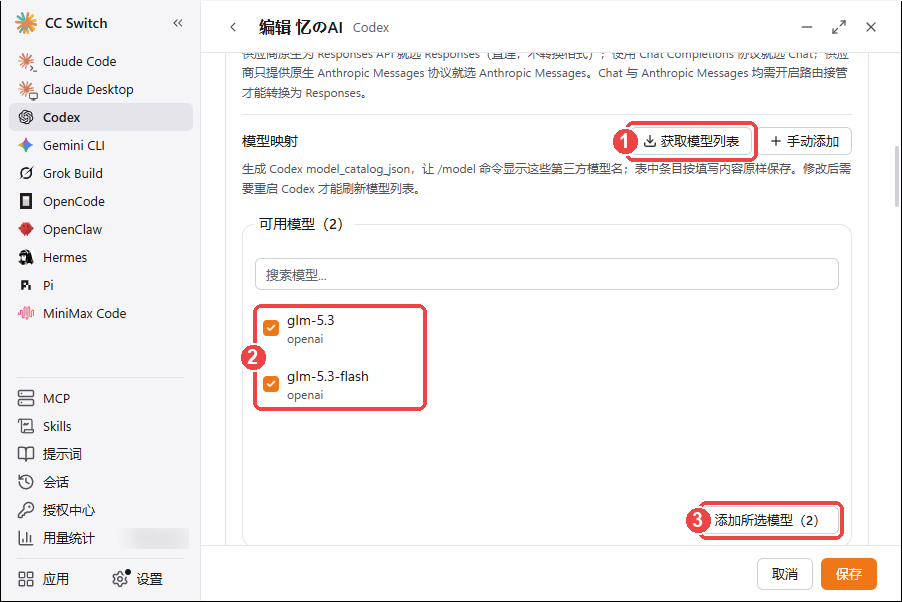The width and height of the screenshot is (902, 602).
Task: Click the Grok Build icon
Action: [26, 173]
